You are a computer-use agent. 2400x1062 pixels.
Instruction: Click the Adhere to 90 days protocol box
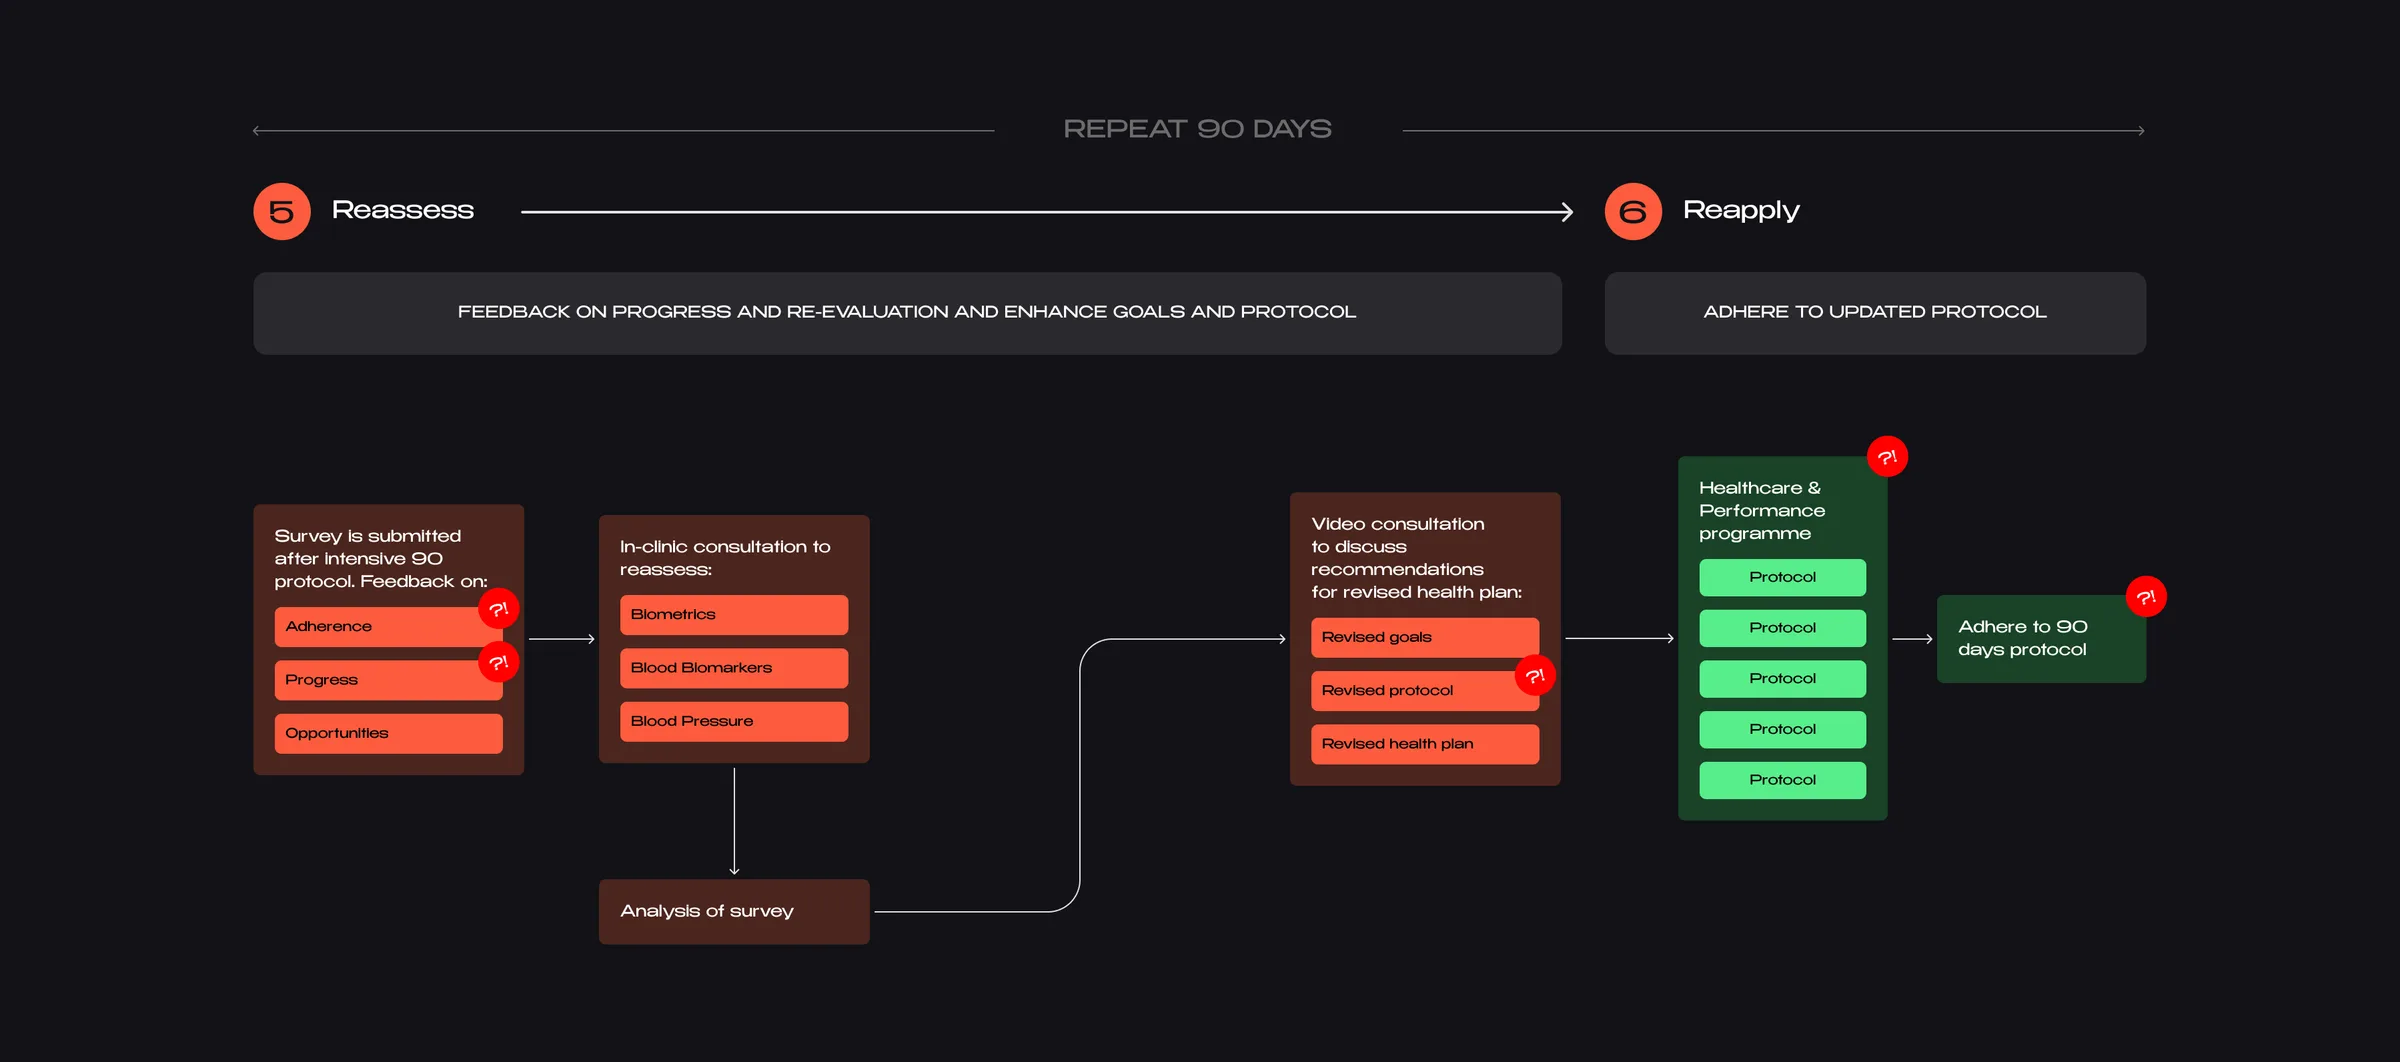click(x=2041, y=639)
